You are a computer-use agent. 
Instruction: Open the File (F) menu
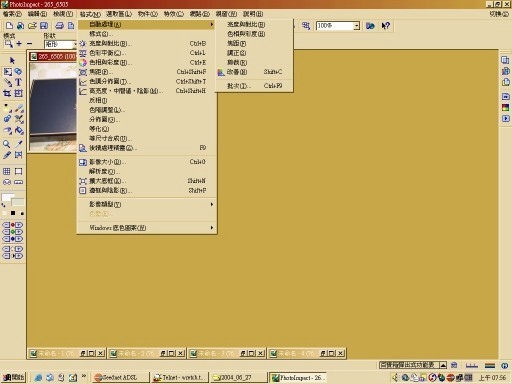12,14
